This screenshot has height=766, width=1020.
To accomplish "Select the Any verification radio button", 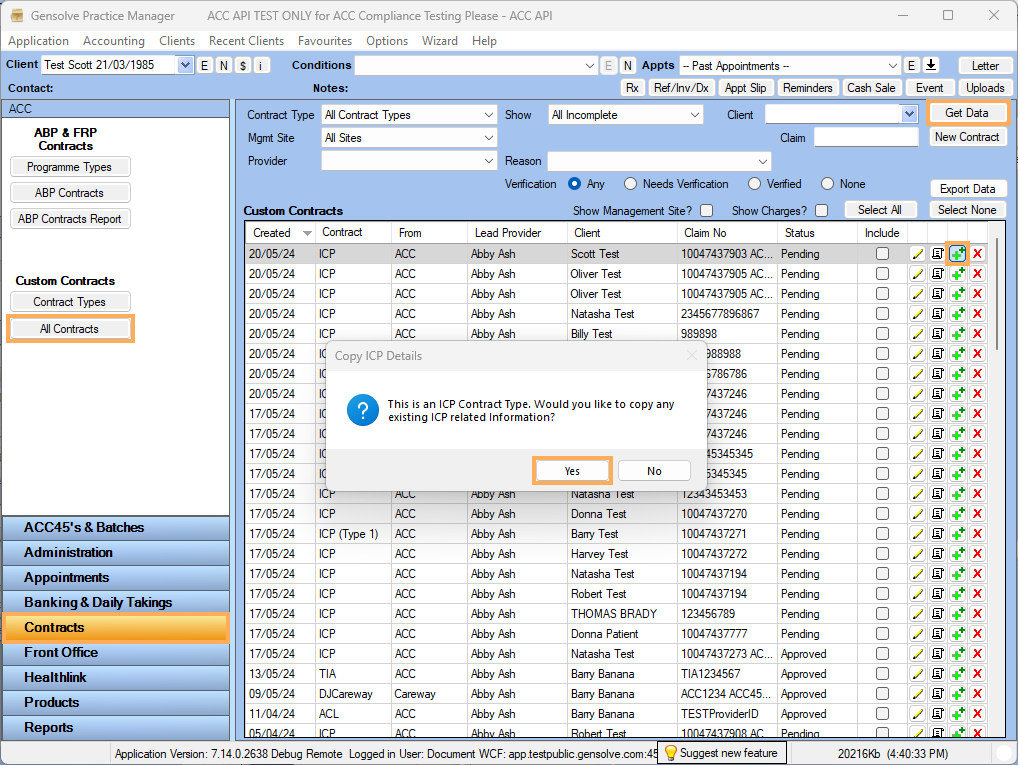I will click(574, 184).
